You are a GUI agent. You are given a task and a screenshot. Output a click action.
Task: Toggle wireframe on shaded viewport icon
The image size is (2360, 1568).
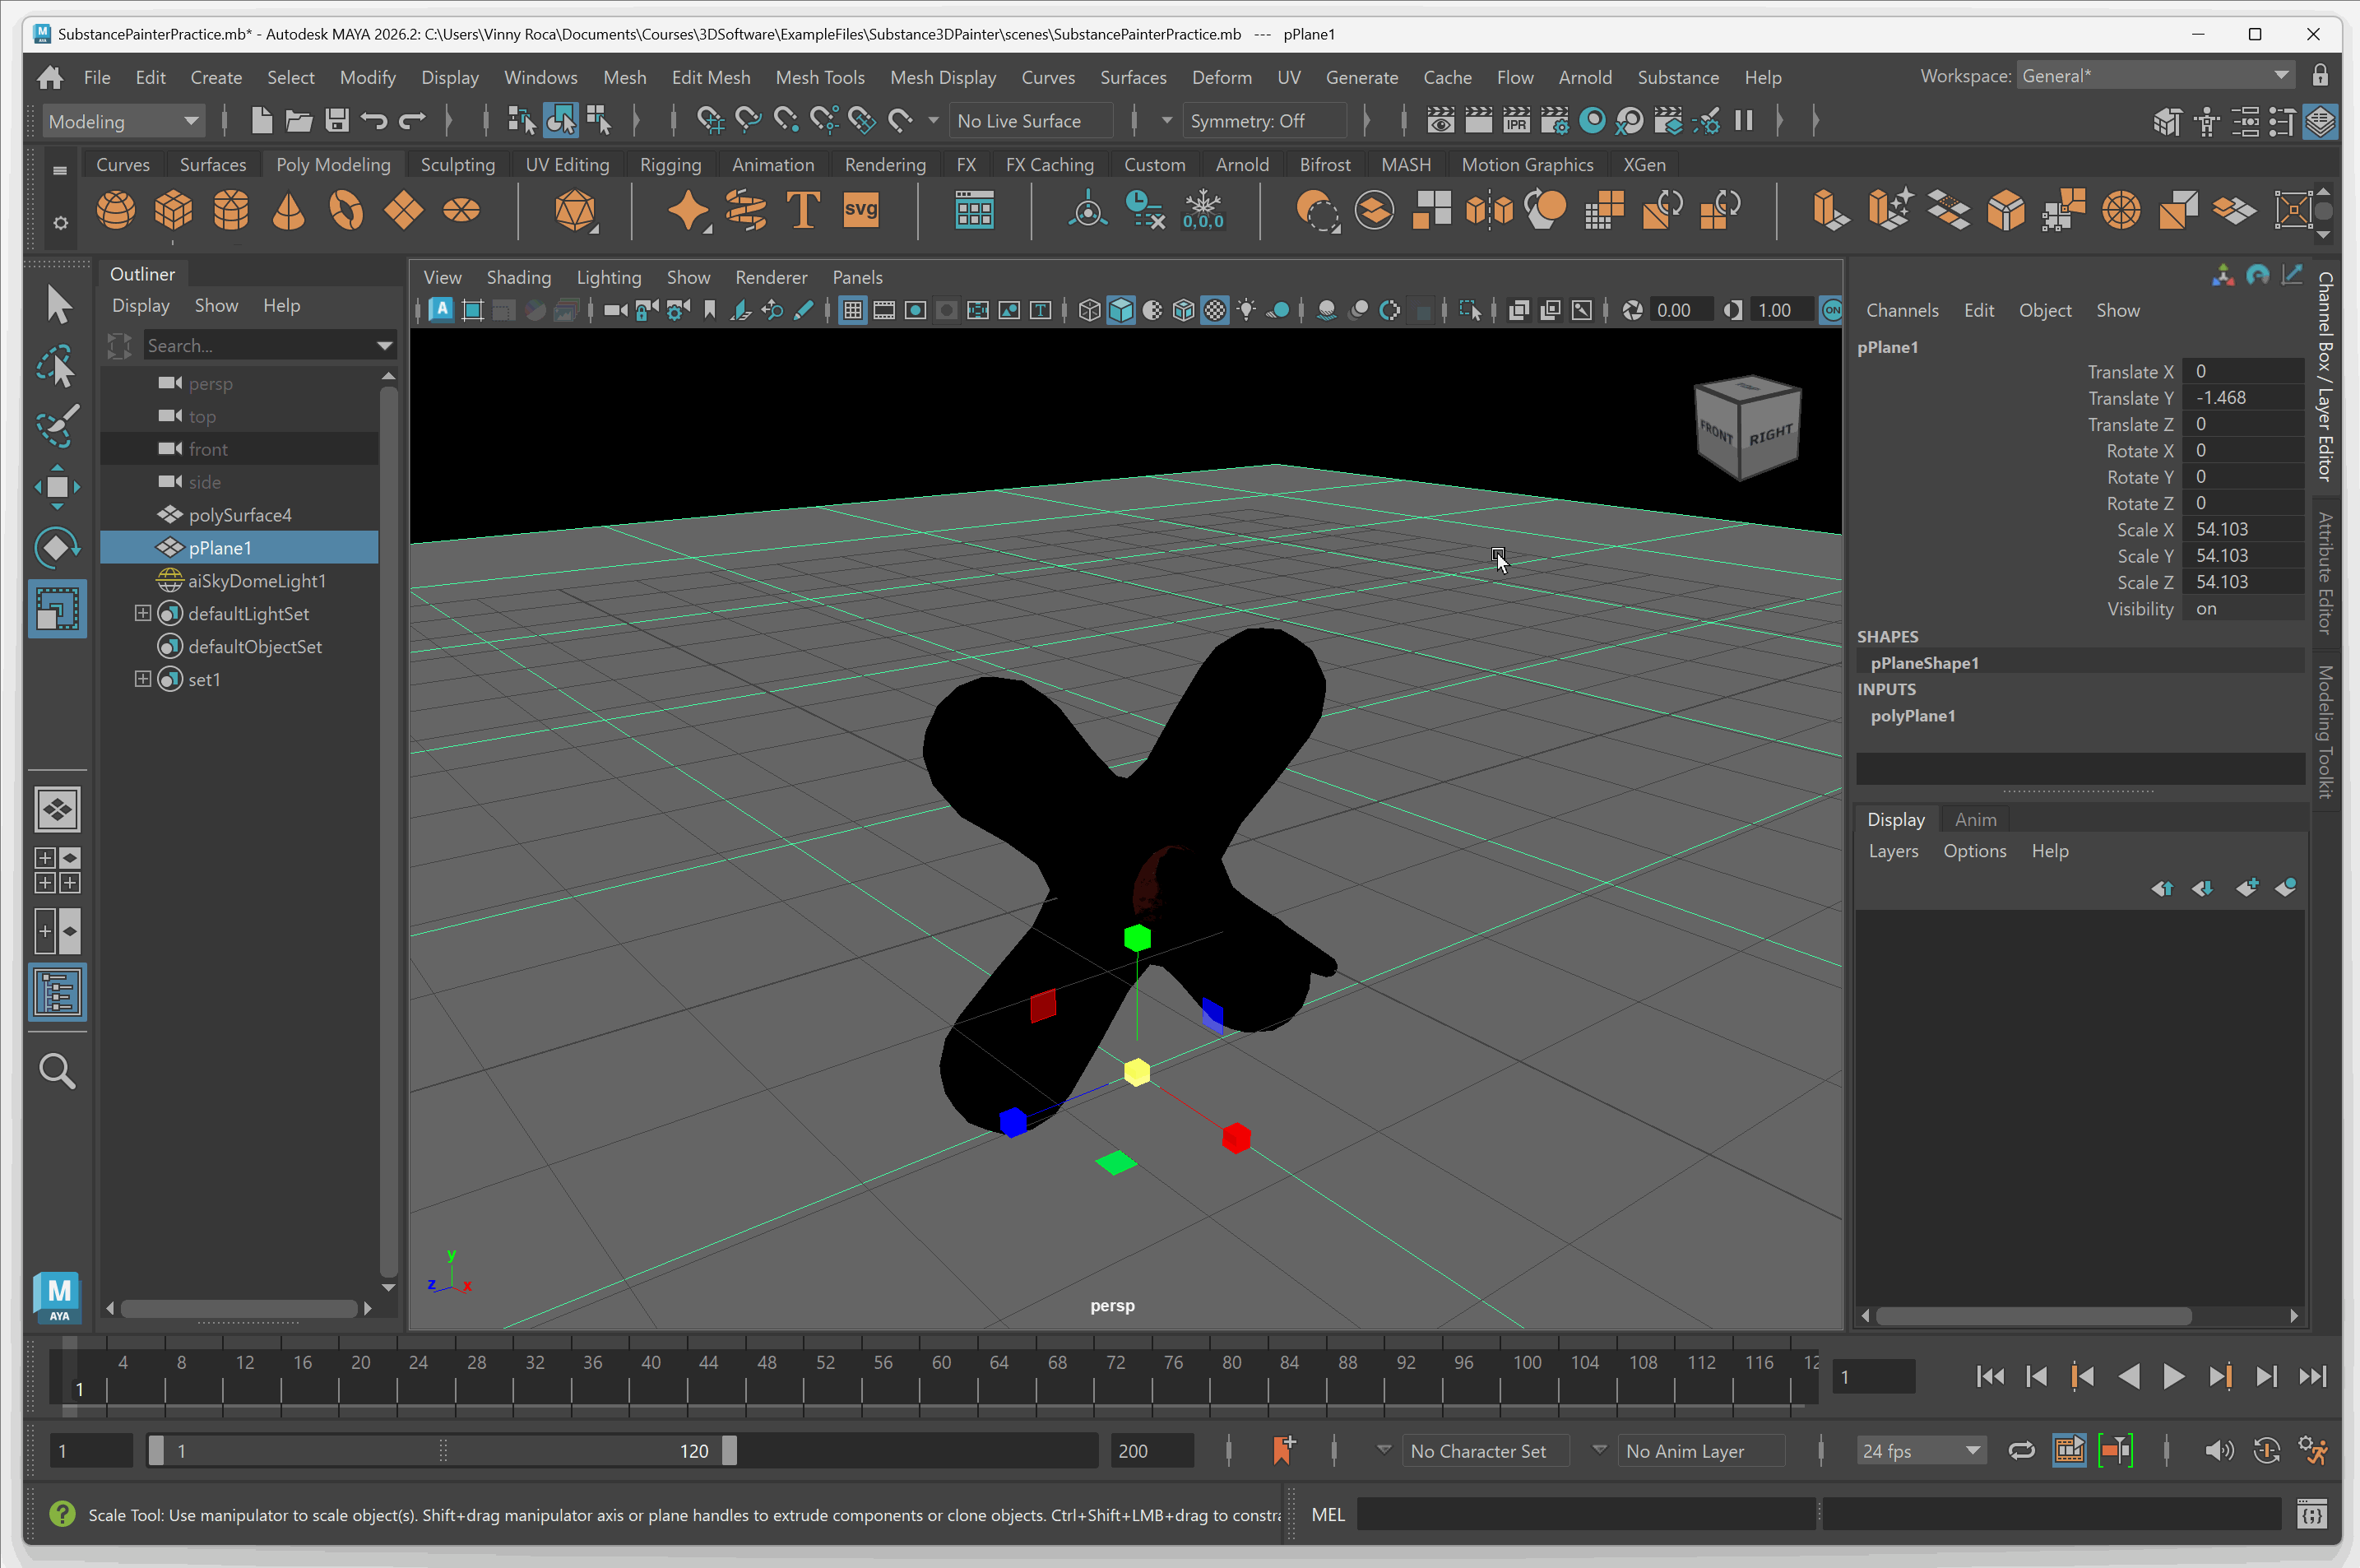click(x=1184, y=311)
